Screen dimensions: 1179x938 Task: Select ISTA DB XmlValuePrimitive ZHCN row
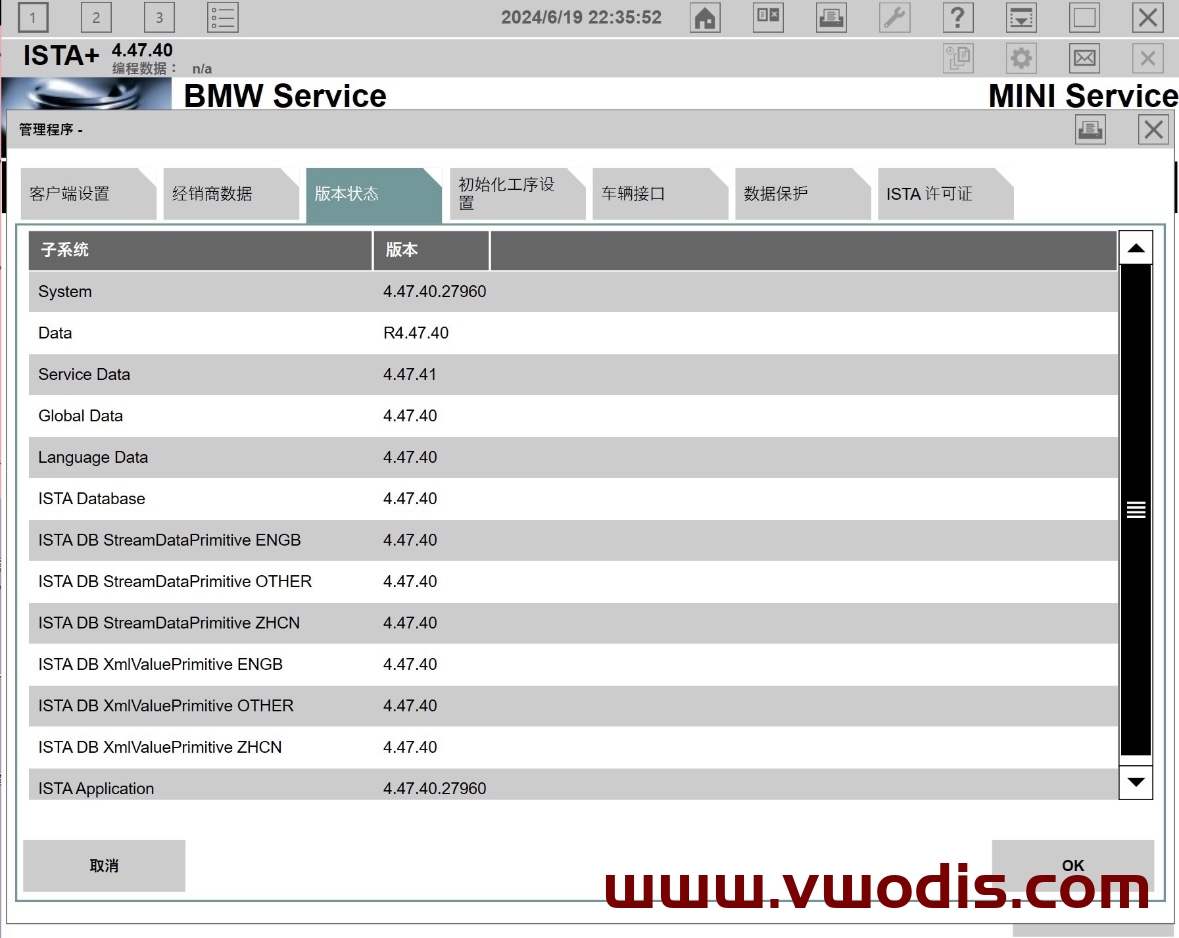pos(573,746)
